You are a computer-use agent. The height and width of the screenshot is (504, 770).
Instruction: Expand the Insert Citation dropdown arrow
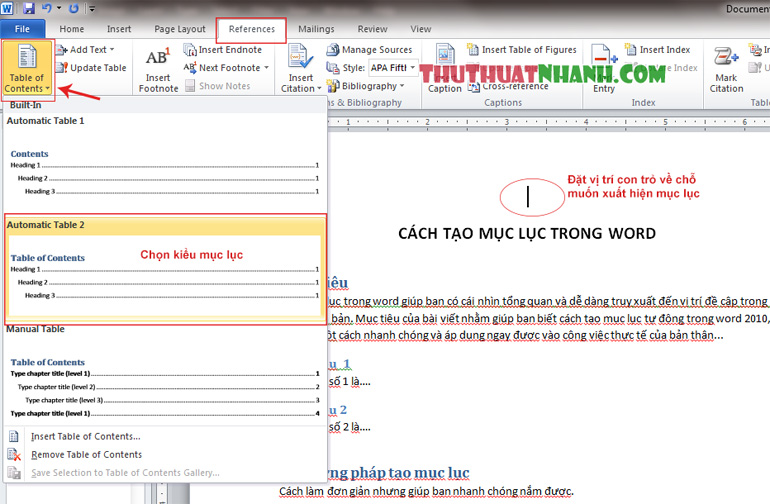coord(319,89)
